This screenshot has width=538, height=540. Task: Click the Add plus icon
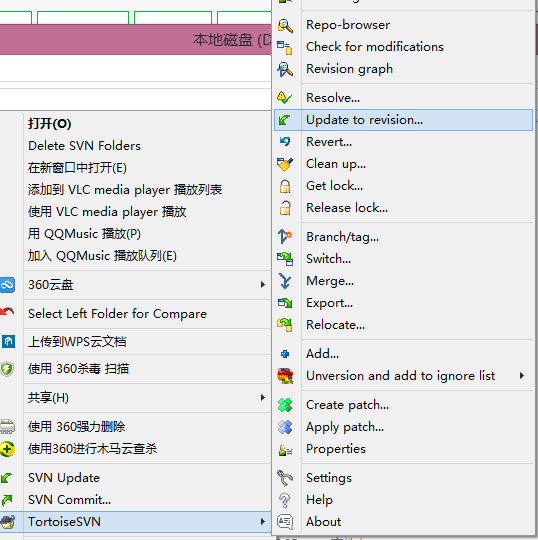pos(285,354)
